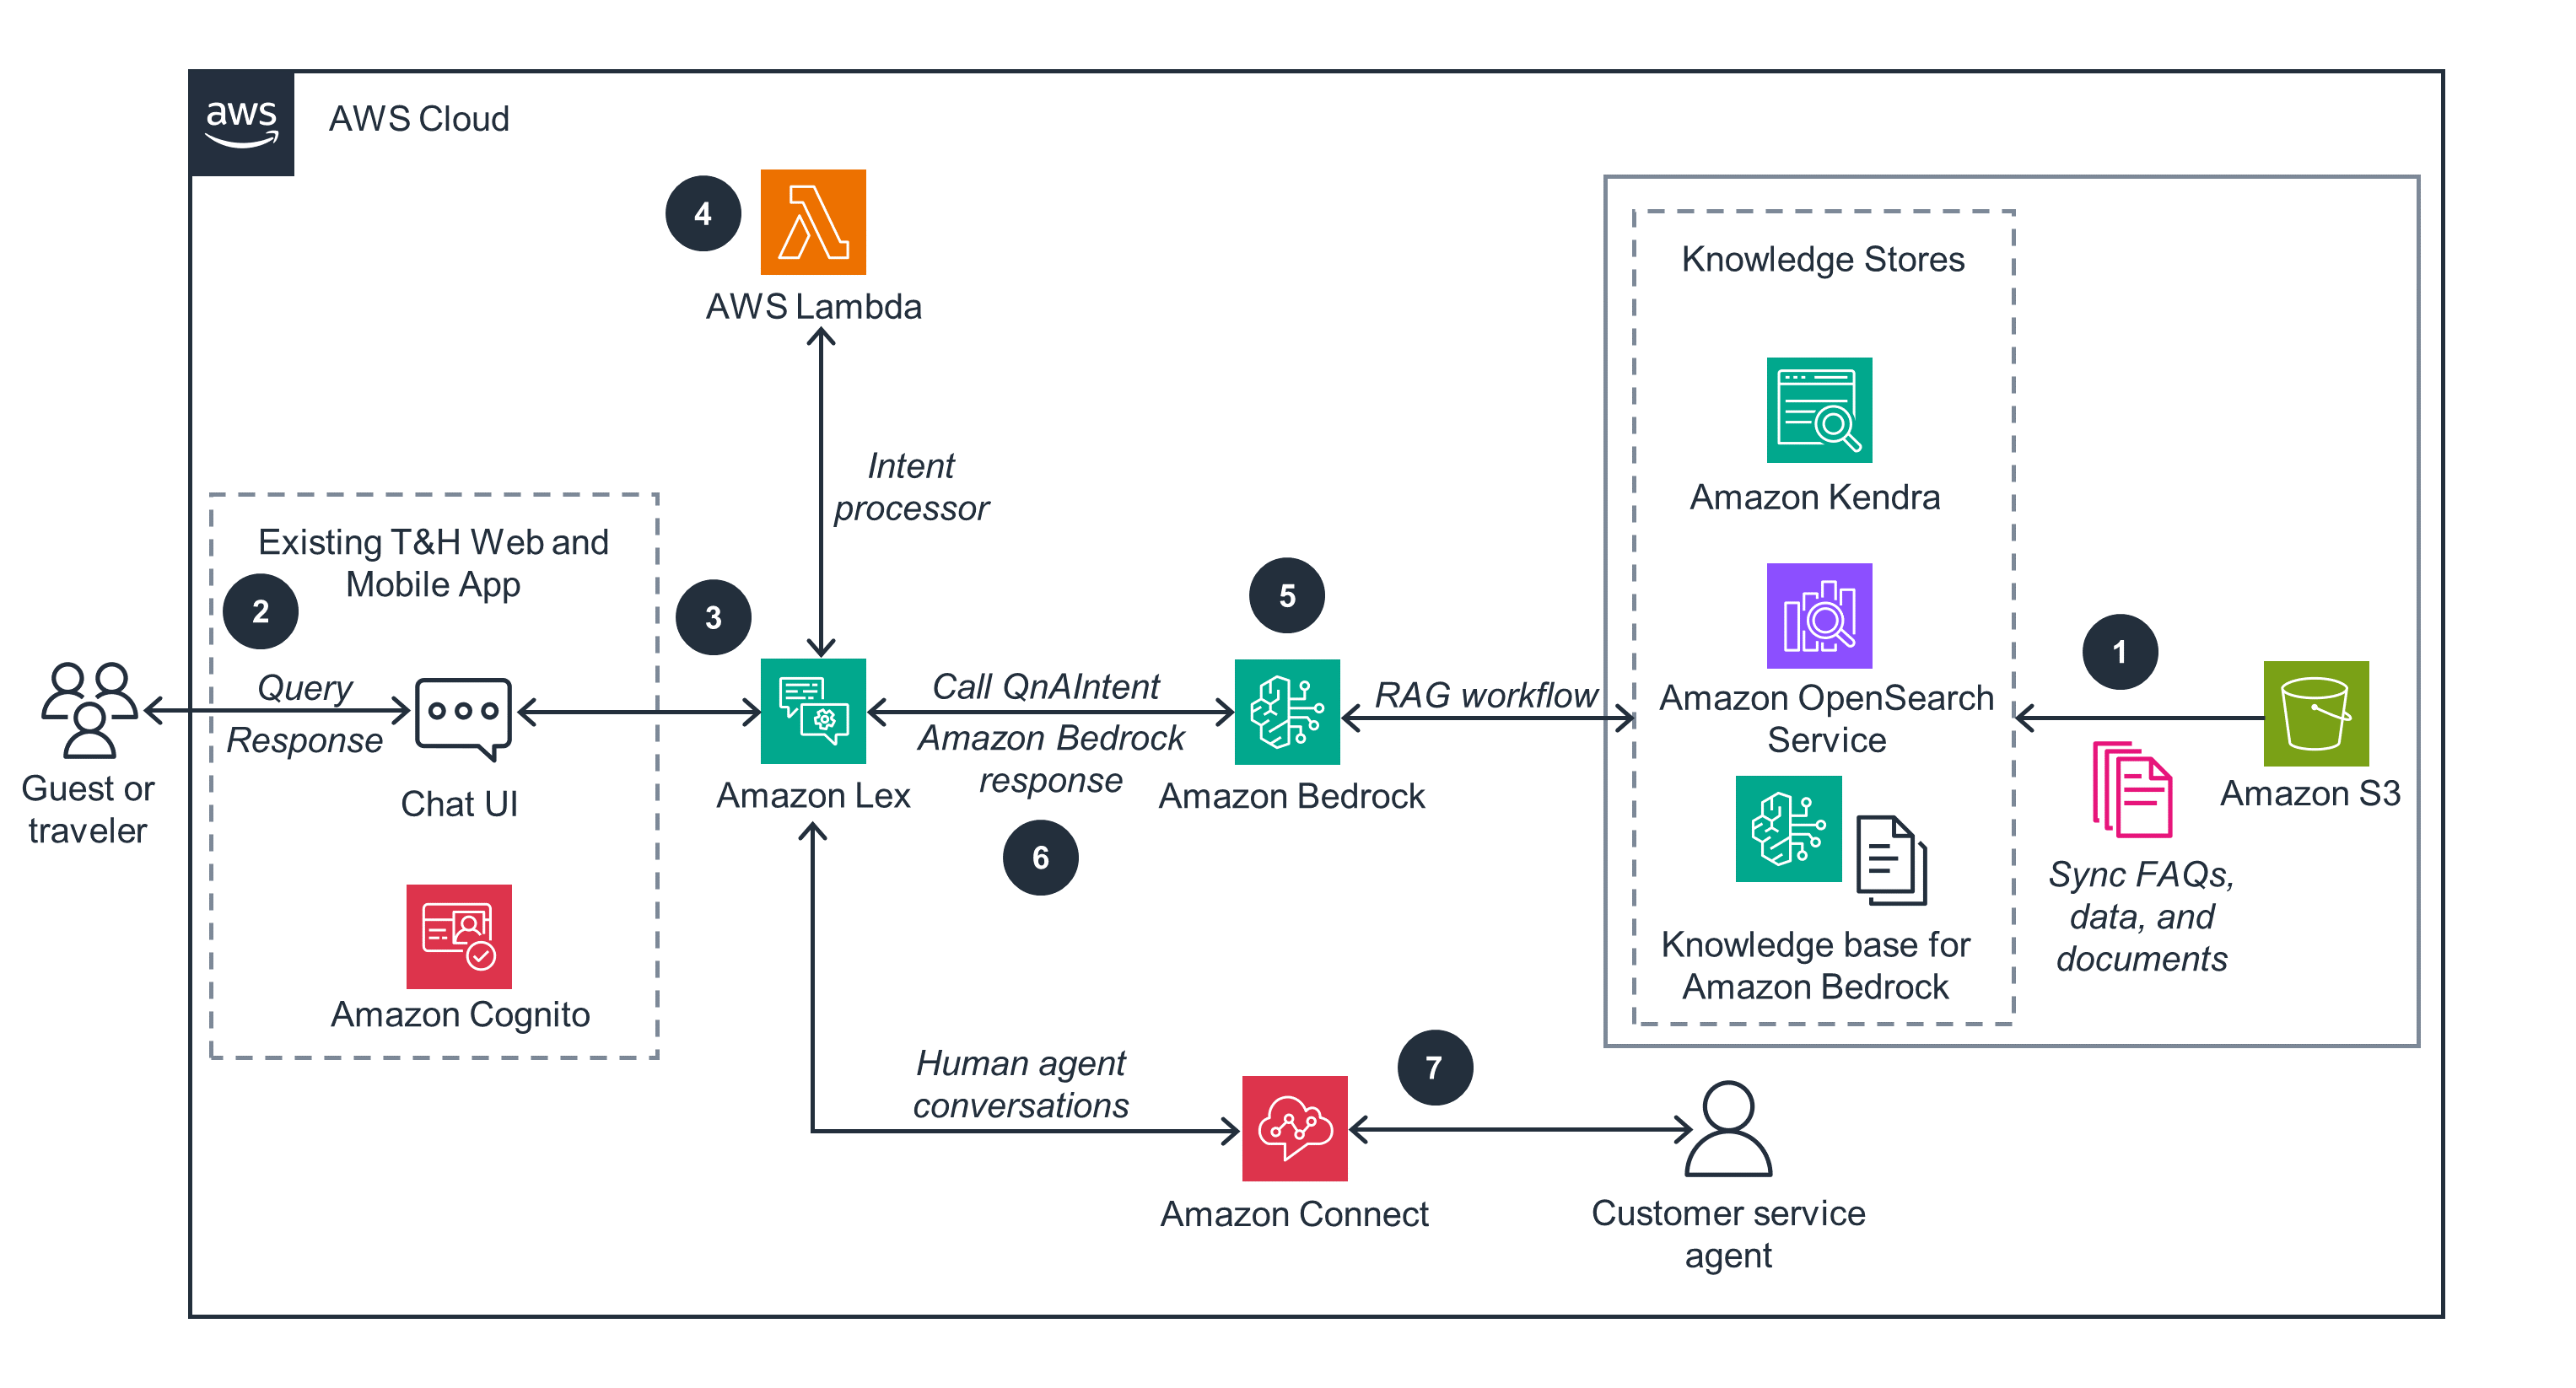Click the 'Call QnAIntent' text

tap(1046, 686)
